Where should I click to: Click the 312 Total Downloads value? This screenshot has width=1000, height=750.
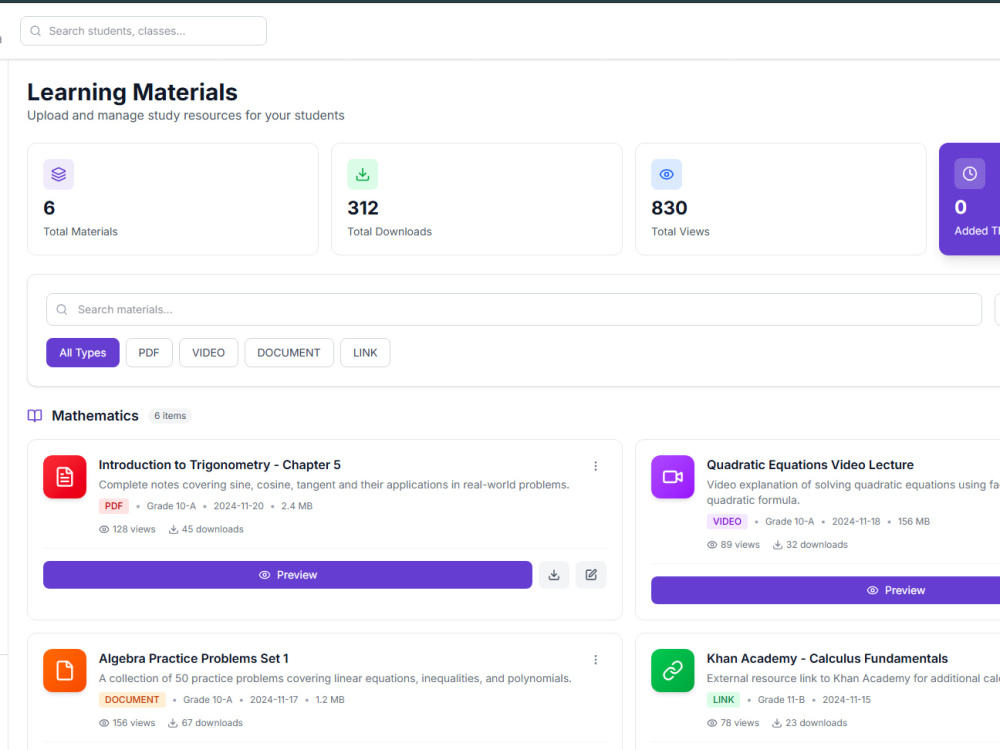(x=363, y=208)
